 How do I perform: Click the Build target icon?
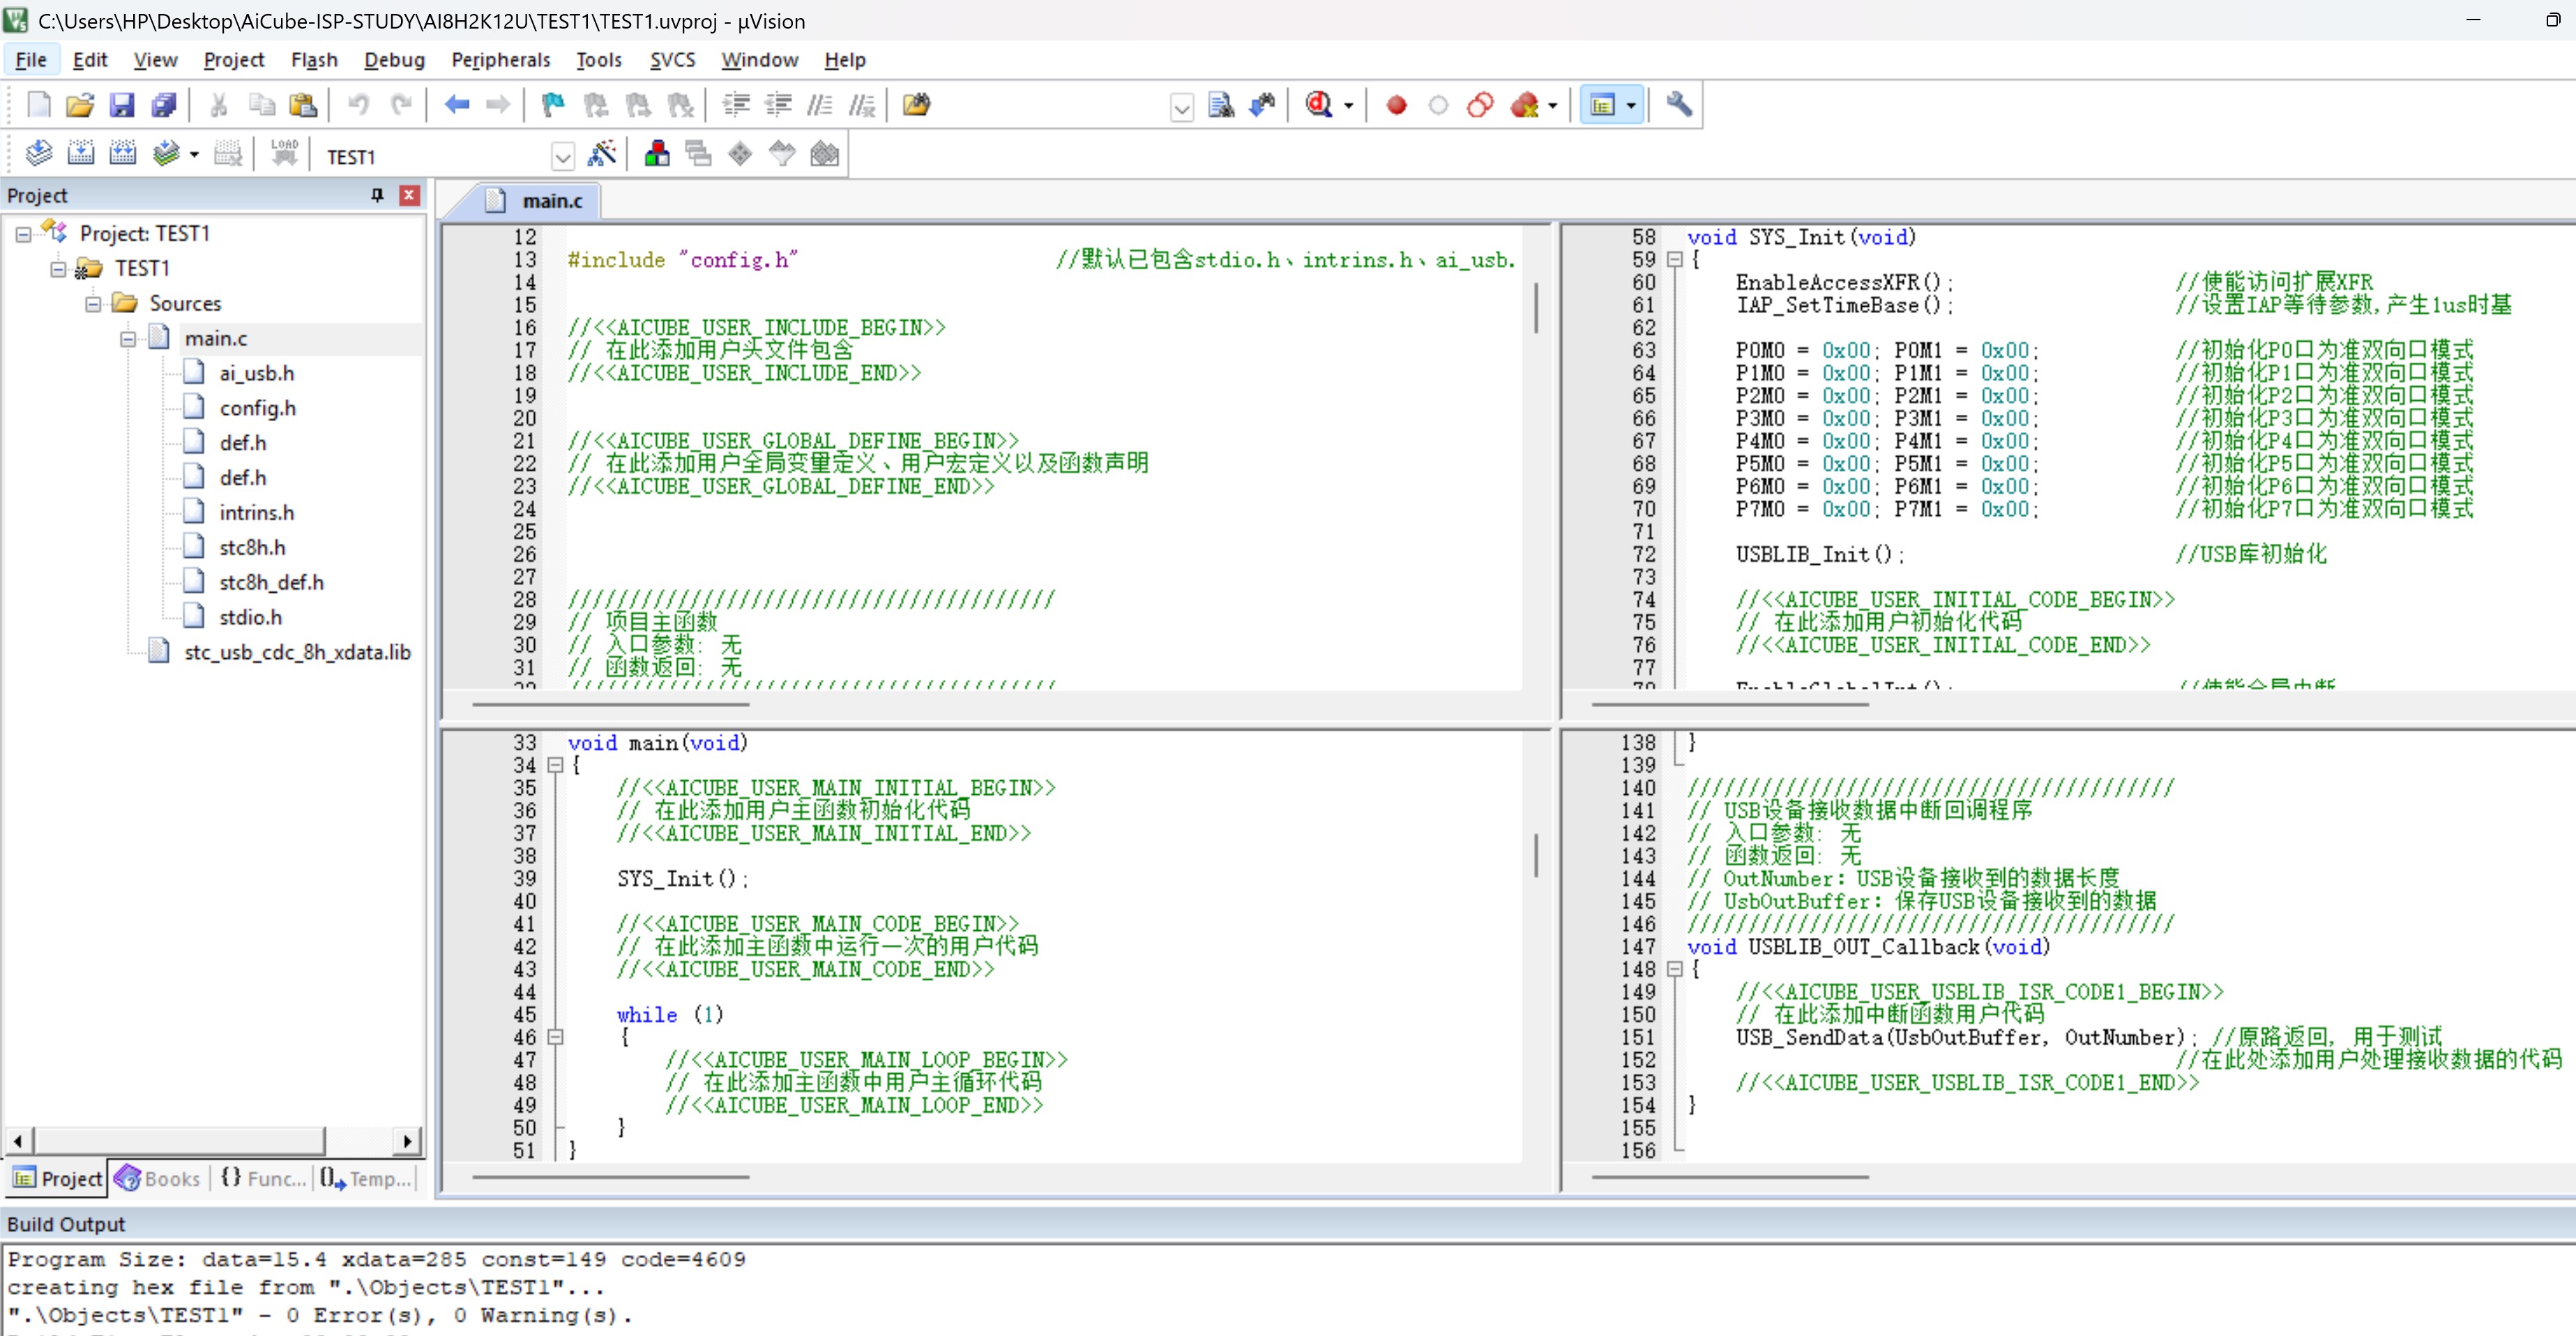pos(80,154)
